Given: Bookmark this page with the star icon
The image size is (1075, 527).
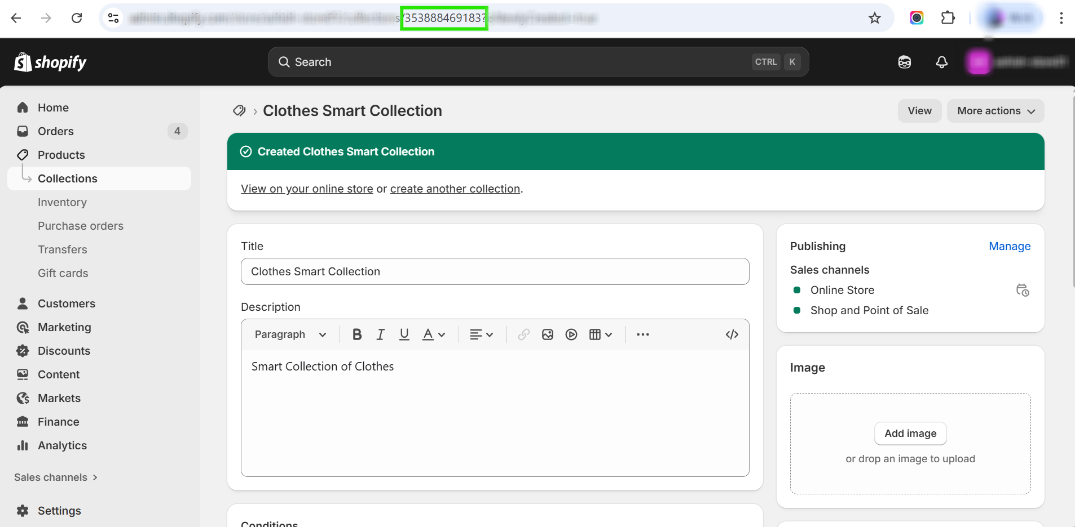Looking at the screenshot, I should coord(875,18).
